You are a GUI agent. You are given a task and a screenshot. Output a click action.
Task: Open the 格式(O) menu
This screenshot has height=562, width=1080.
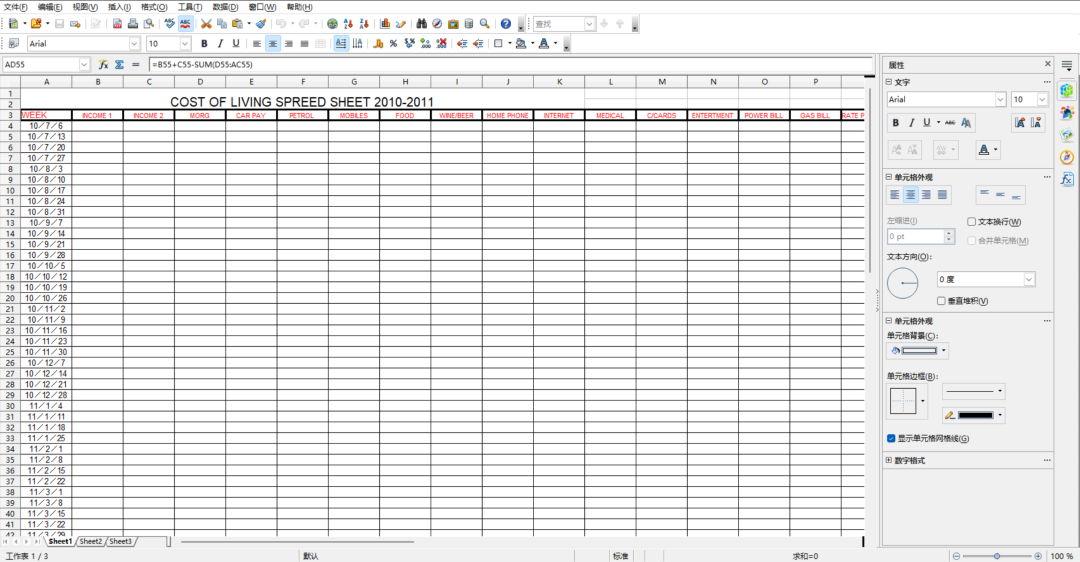[x=154, y=7]
